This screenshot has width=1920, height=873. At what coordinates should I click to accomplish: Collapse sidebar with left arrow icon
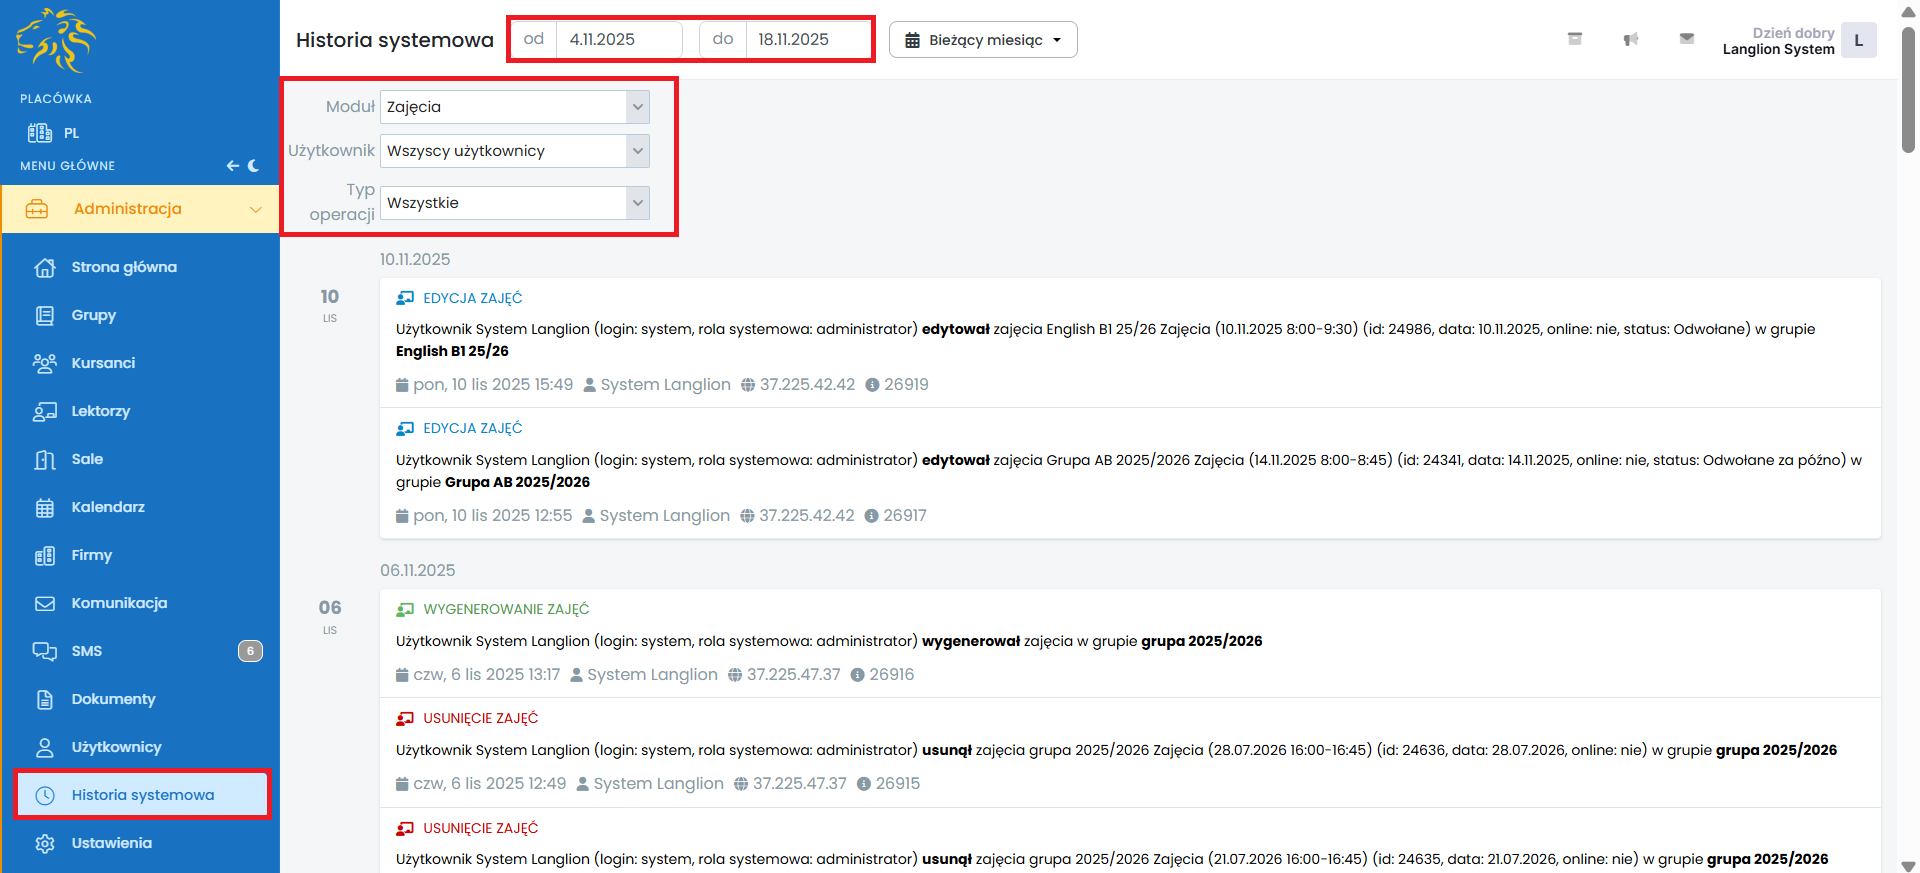tap(232, 166)
